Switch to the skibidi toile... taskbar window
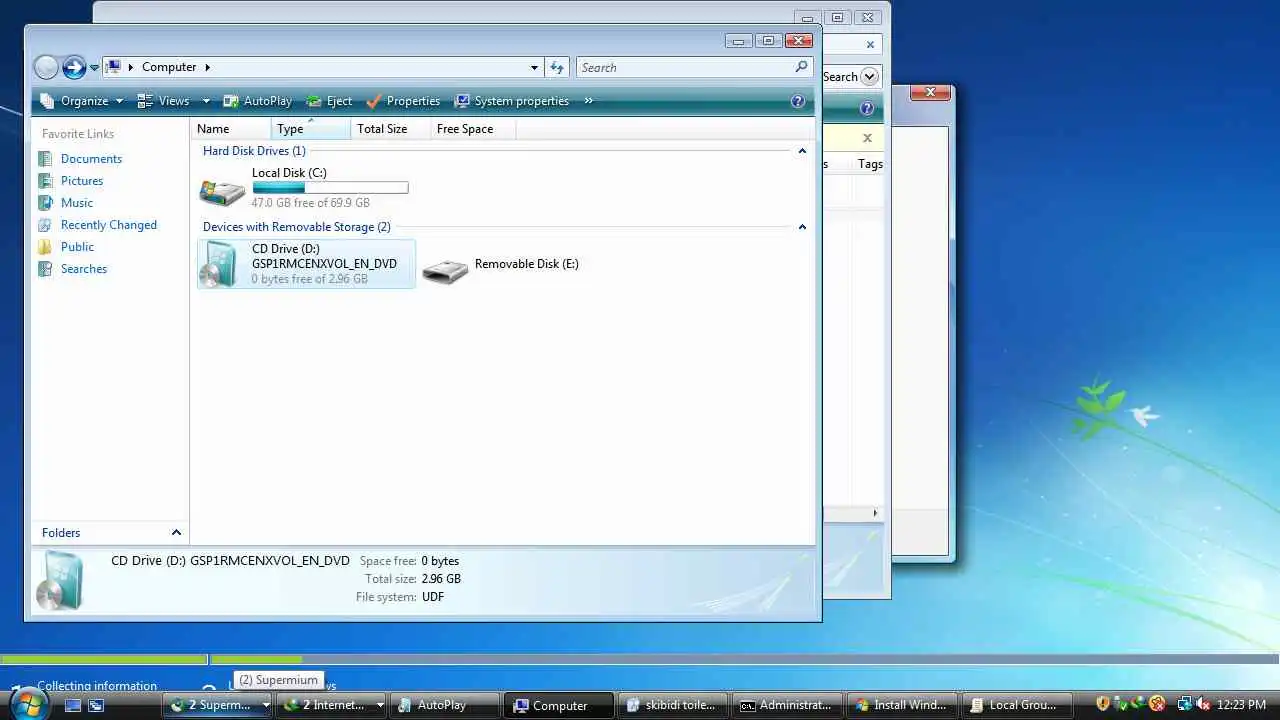The width and height of the screenshot is (1280, 720). (x=672, y=705)
